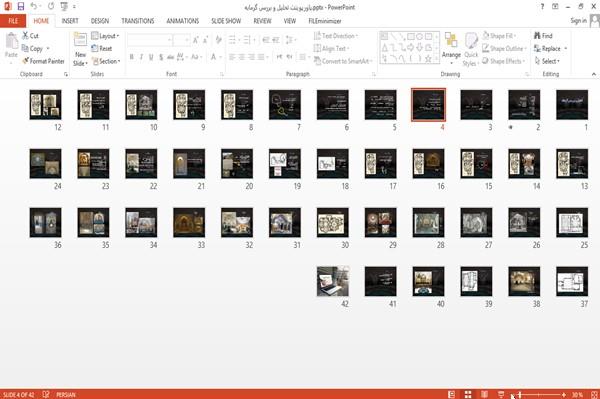This screenshot has height=399, width=600.
Task: Click the Sign in link
Action: click(578, 21)
